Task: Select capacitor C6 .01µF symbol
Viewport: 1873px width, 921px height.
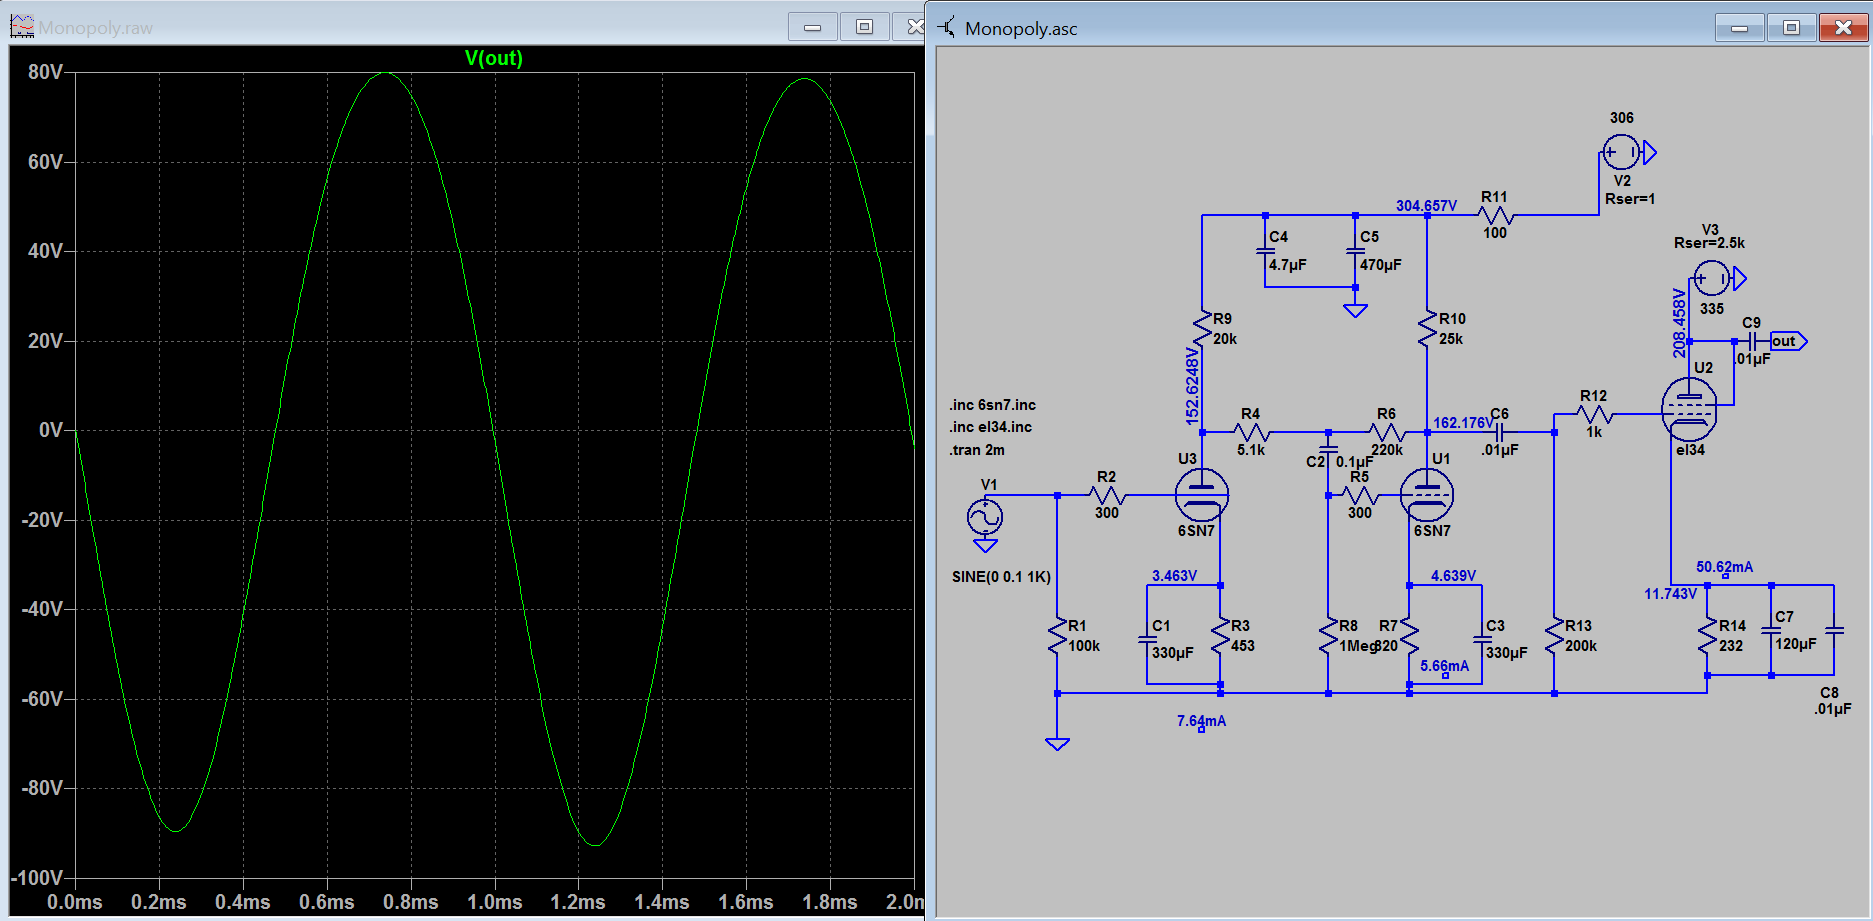Action: [1500, 432]
